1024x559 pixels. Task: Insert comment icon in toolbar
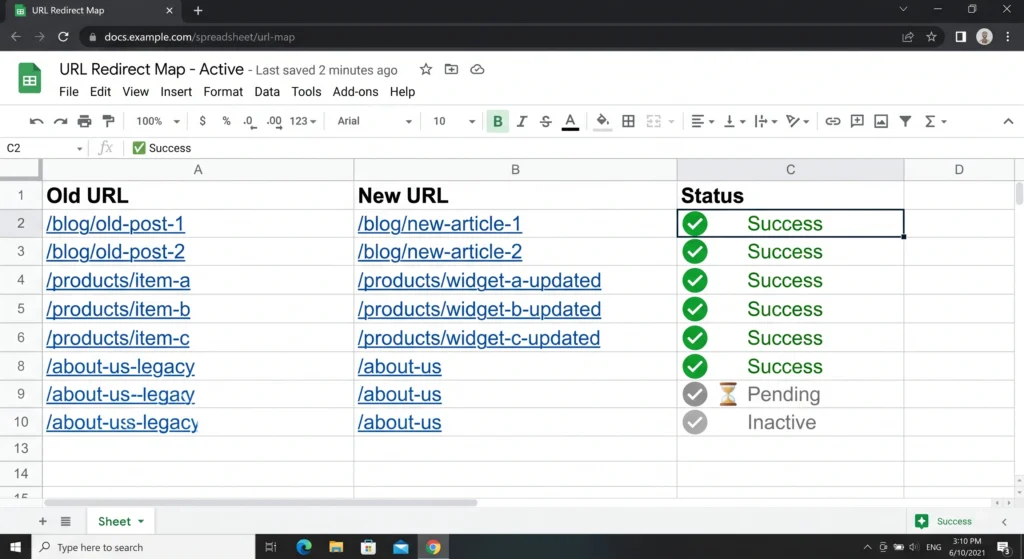click(857, 121)
